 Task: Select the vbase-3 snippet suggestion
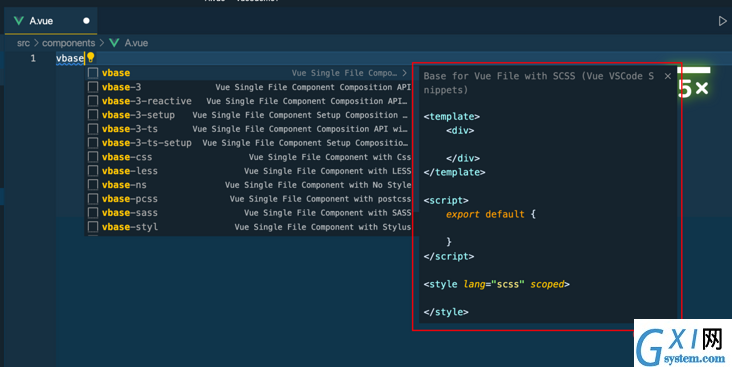pyautogui.click(x=249, y=87)
